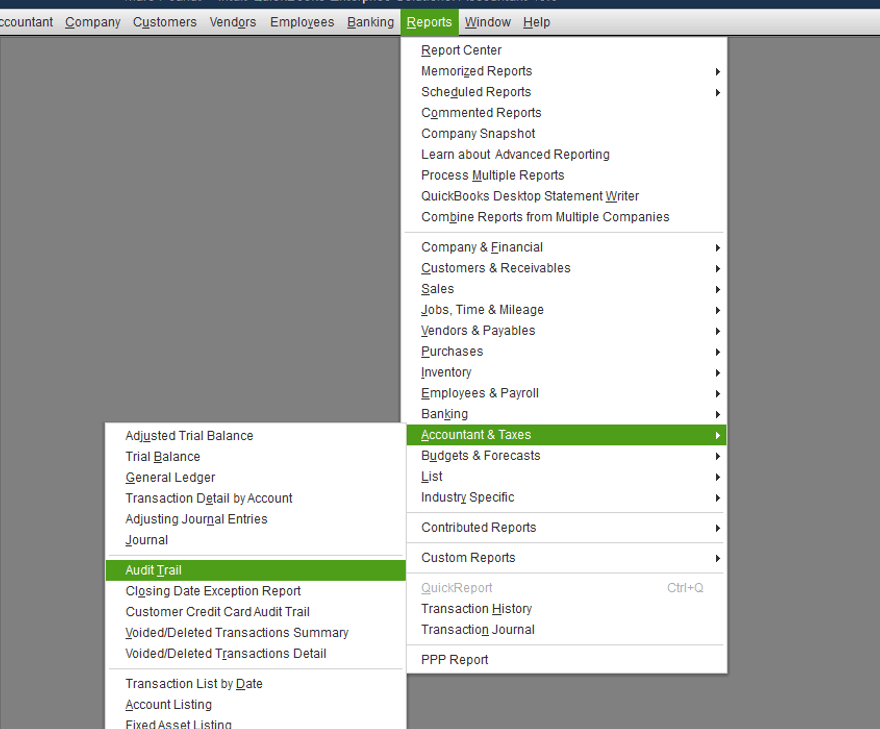The height and width of the screenshot is (729, 880).
Task: Launch QuickBooks Desktop Statement Writer
Action: point(566,196)
